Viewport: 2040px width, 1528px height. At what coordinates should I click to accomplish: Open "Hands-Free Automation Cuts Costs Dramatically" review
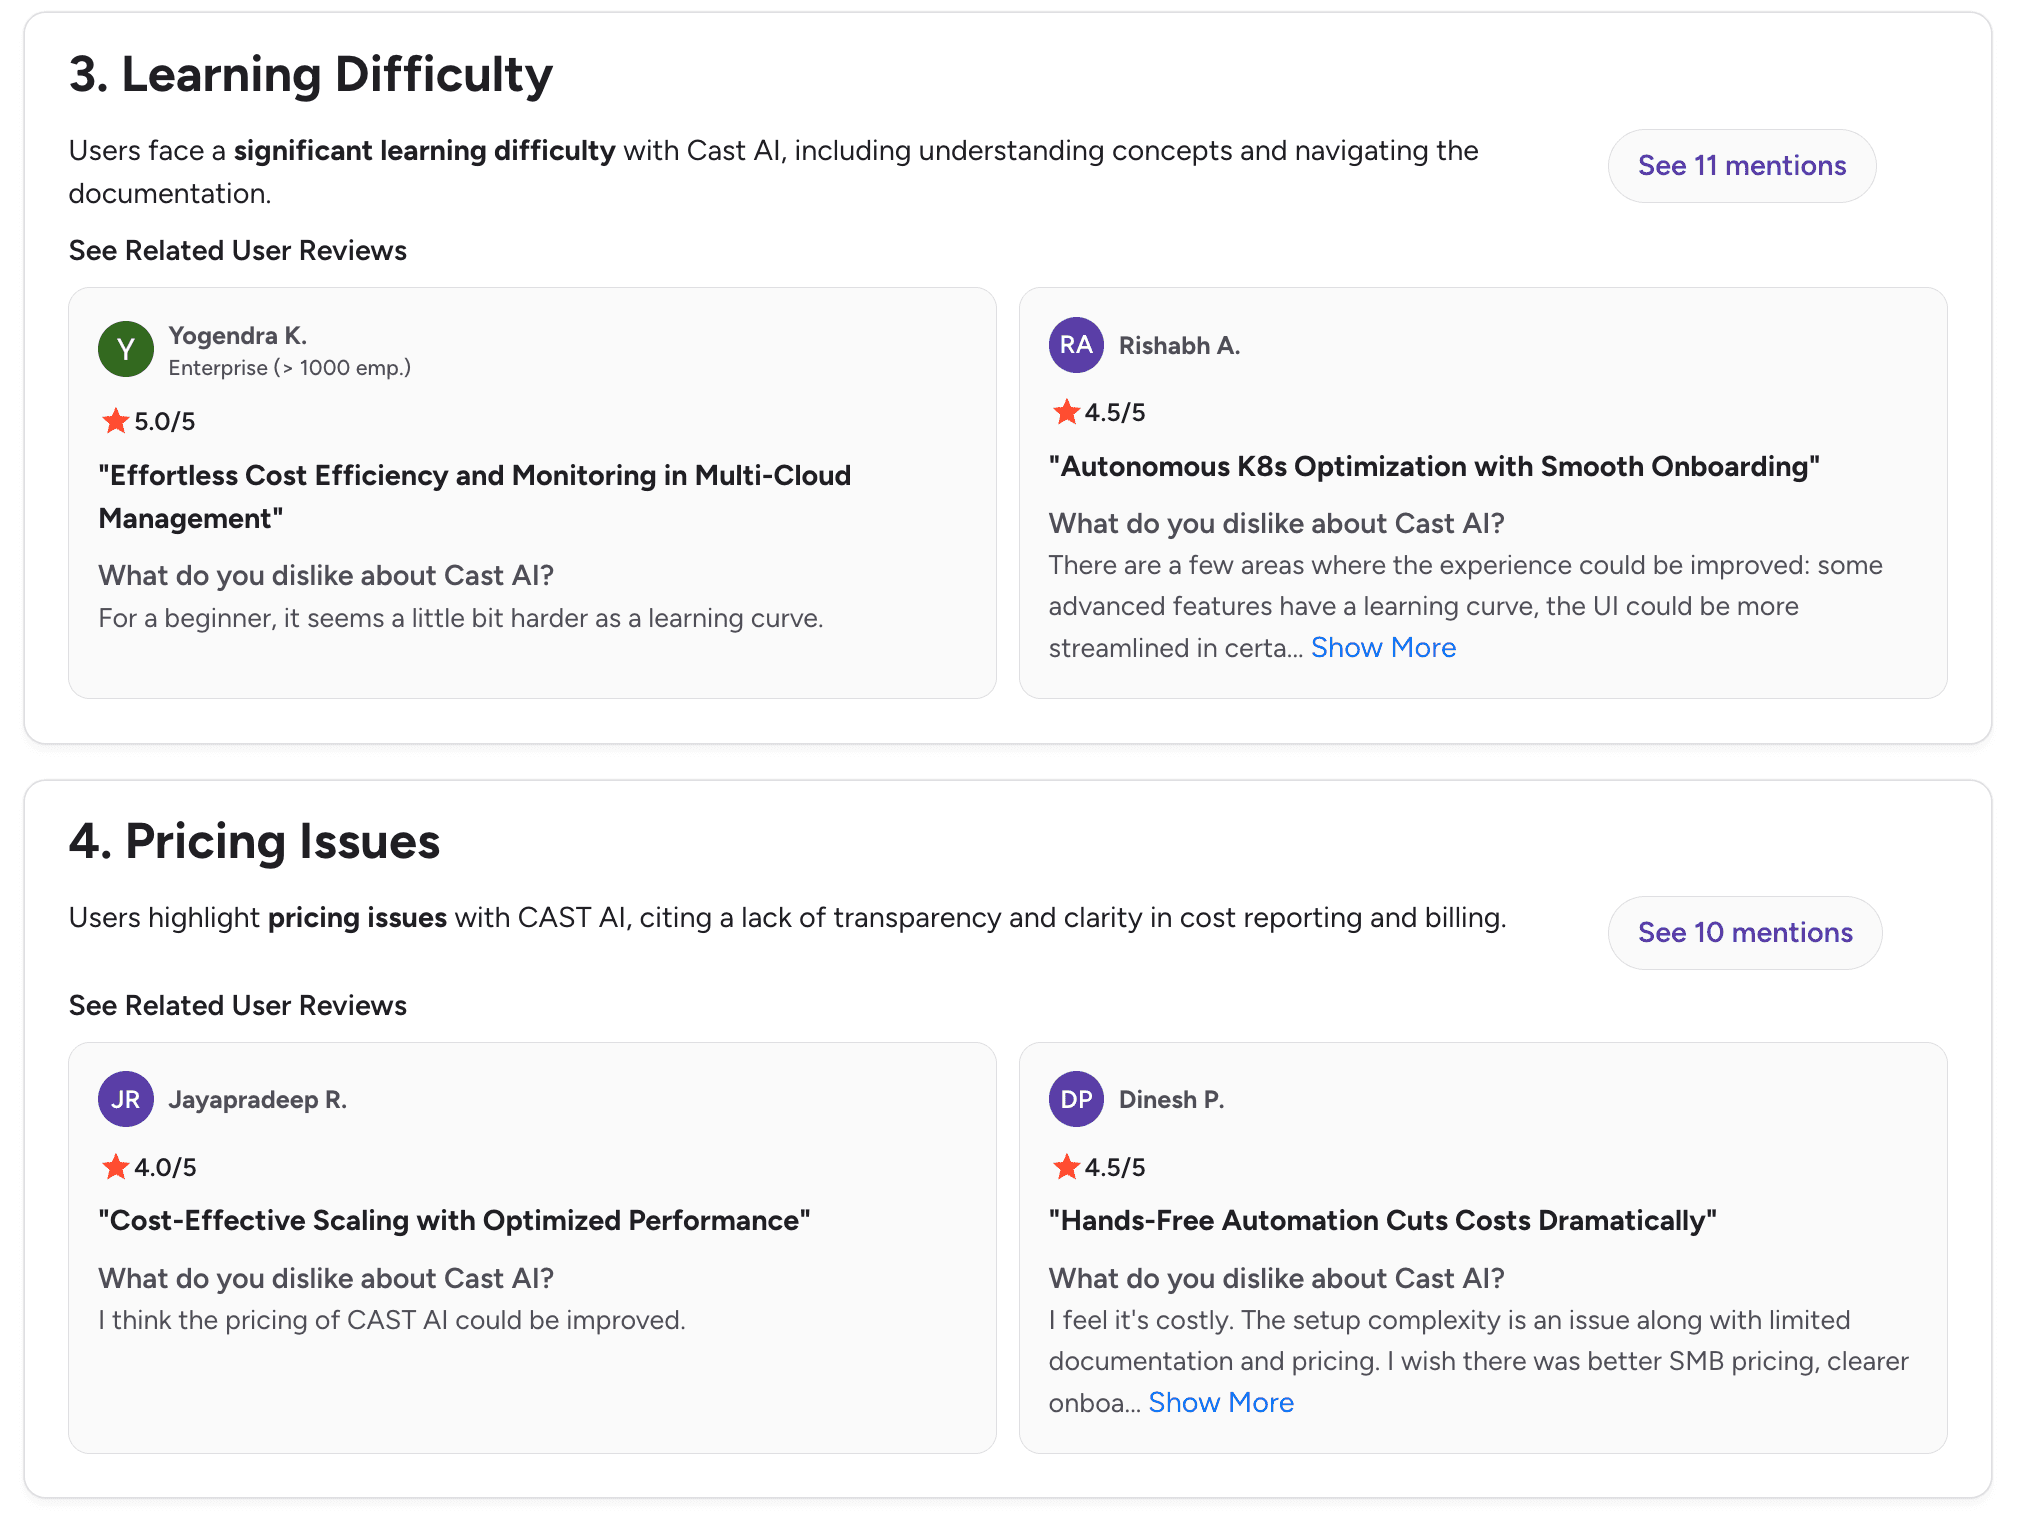pyautogui.click(x=1382, y=1221)
